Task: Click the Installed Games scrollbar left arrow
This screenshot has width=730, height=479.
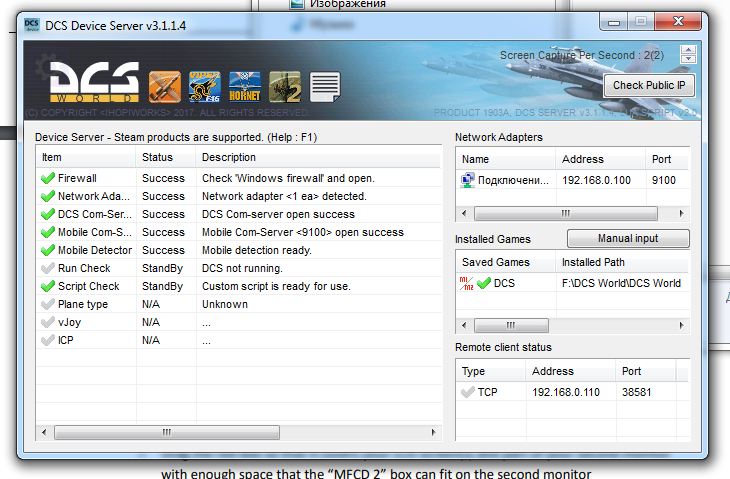Action: pos(464,325)
